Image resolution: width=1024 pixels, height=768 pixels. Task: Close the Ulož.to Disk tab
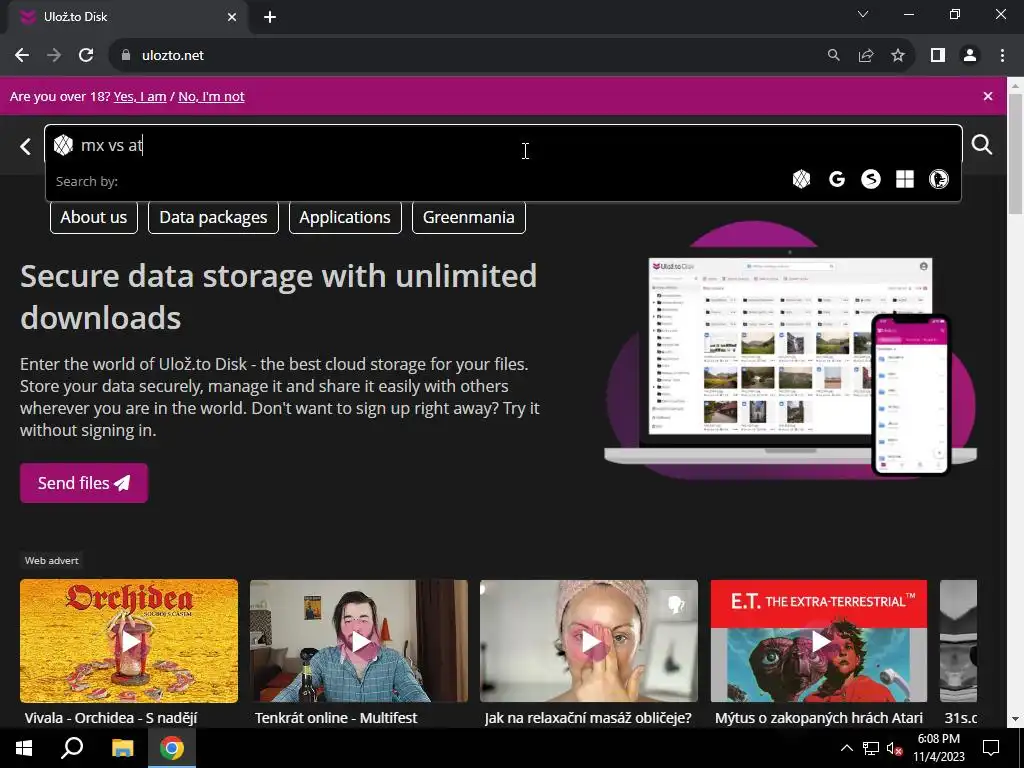point(232,17)
